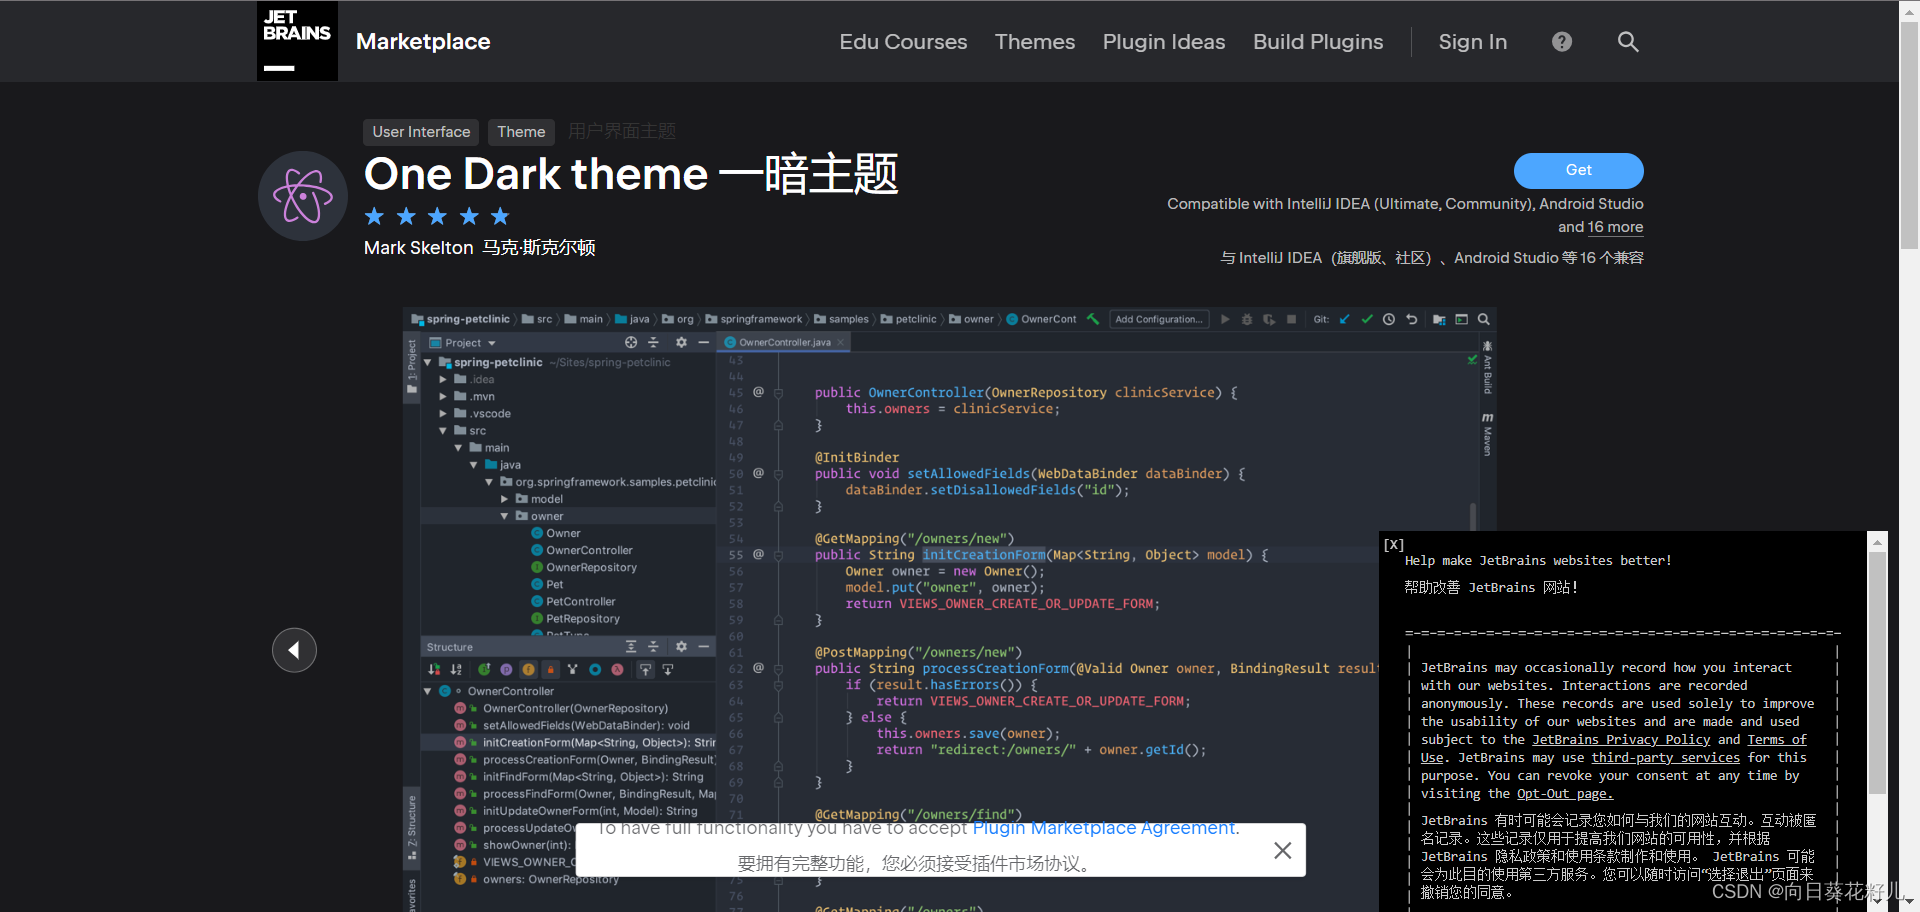Click screenshot's Maven side tab
1920x912 pixels.
pos(1488,434)
